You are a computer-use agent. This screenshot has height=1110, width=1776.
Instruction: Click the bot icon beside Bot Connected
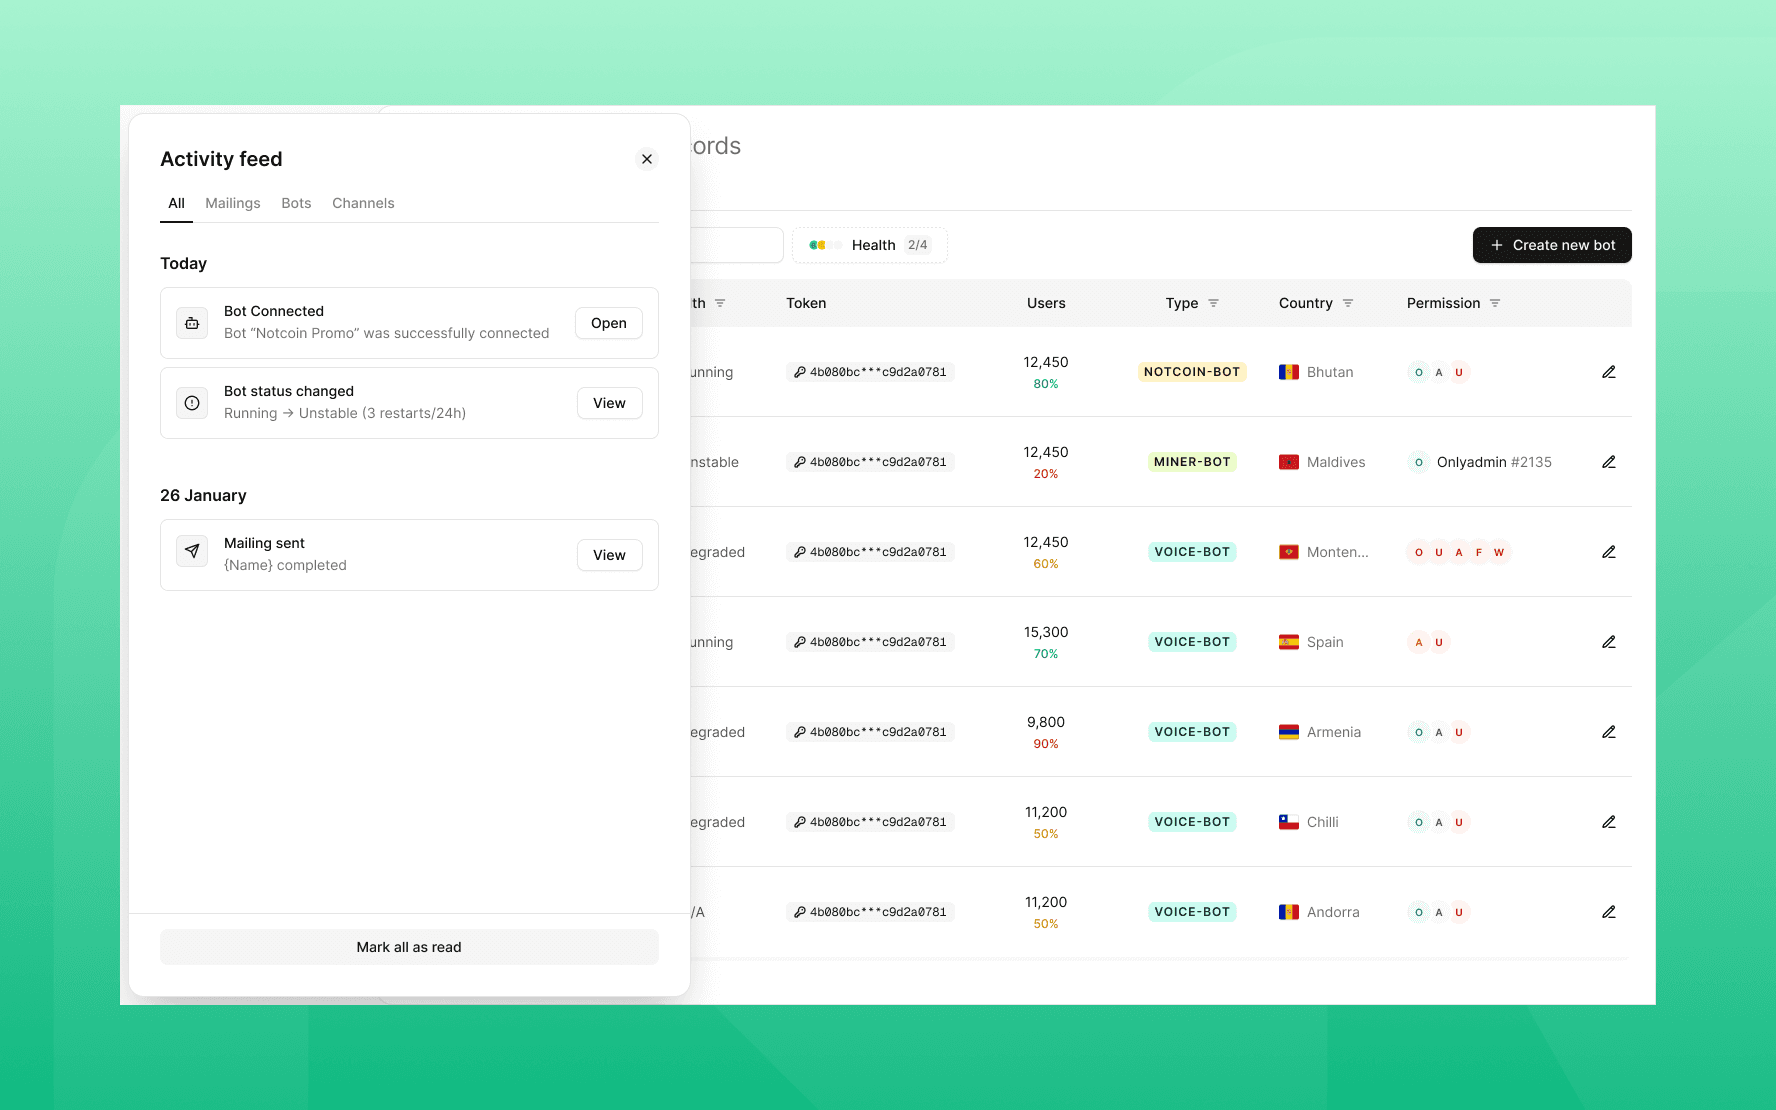click(x=192, y=323)
